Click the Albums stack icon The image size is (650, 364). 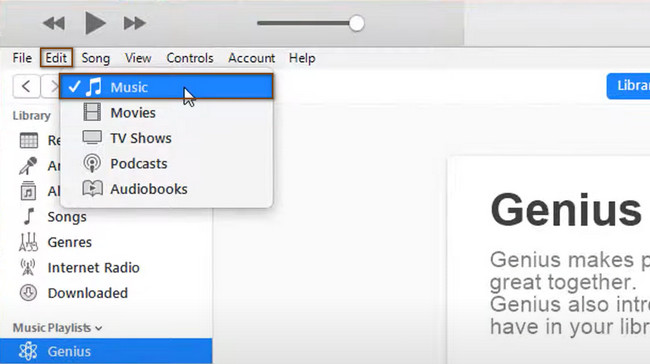click(28, 191)
